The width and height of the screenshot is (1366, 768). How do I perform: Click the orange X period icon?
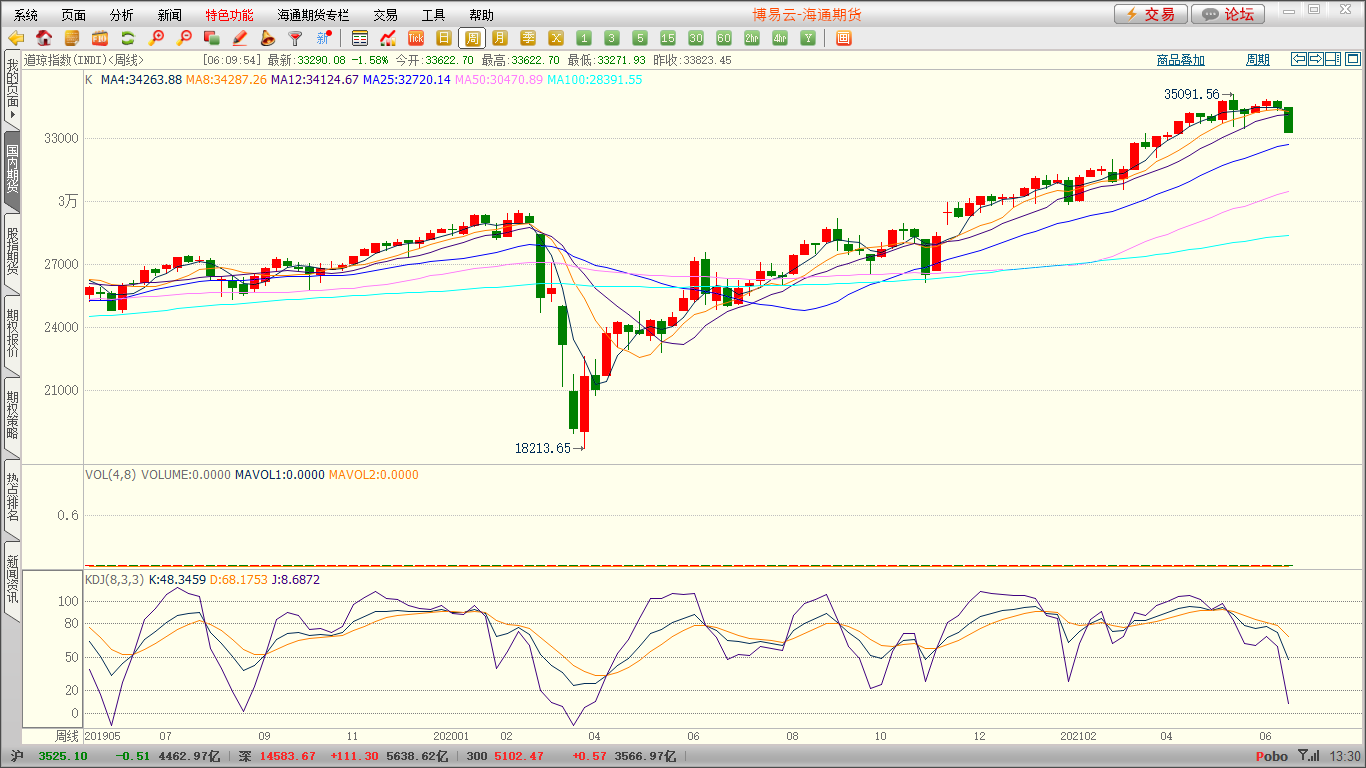tap(556, 38)
